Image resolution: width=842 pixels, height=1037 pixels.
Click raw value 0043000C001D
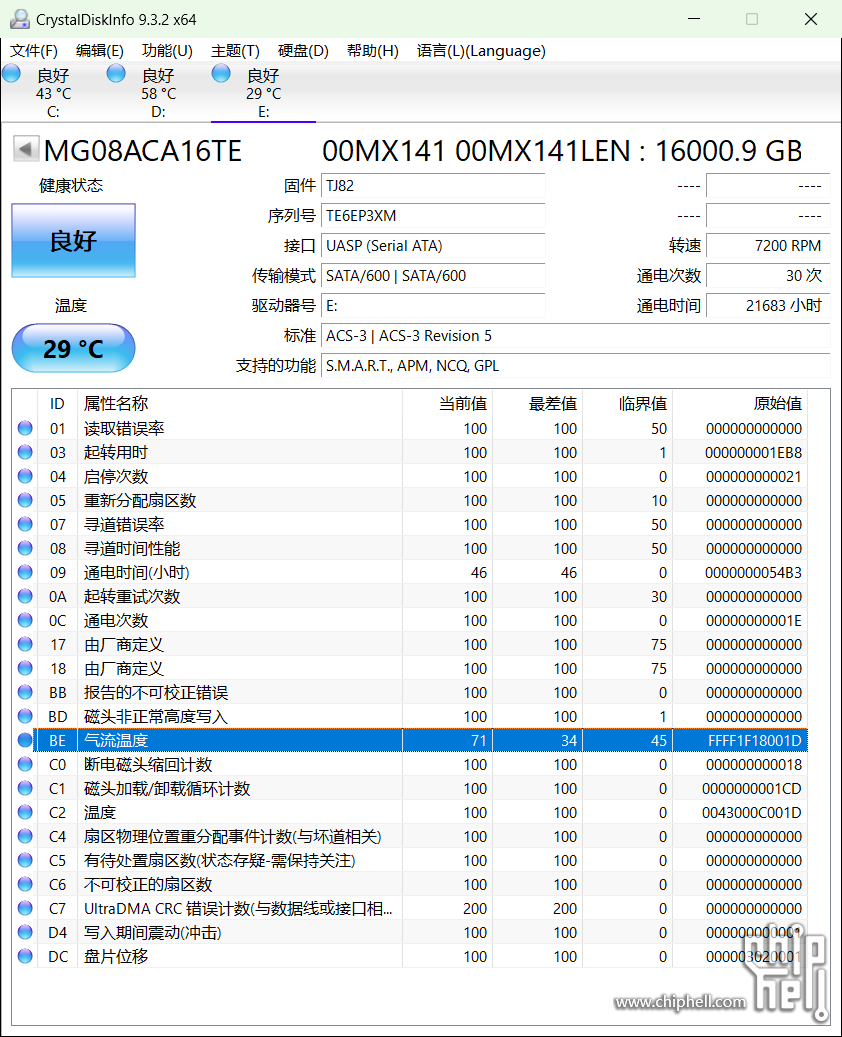click(752, 813)
